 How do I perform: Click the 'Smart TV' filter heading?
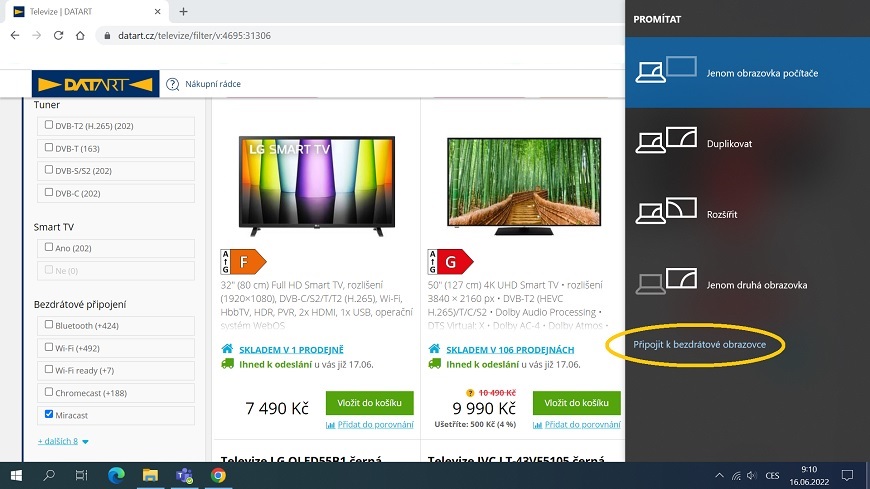tap(53, 226)
